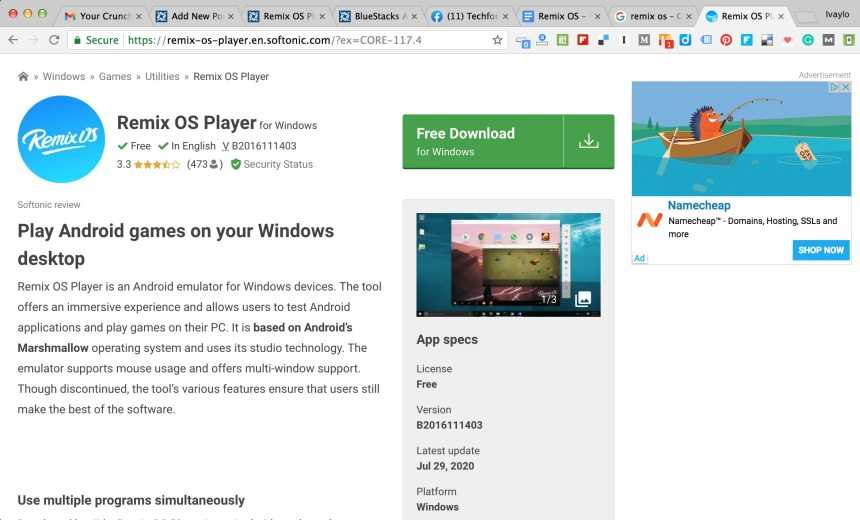Switch to the Add New Post tab
The width and height of the screenshot is (860, 520).
coord(196,16)
